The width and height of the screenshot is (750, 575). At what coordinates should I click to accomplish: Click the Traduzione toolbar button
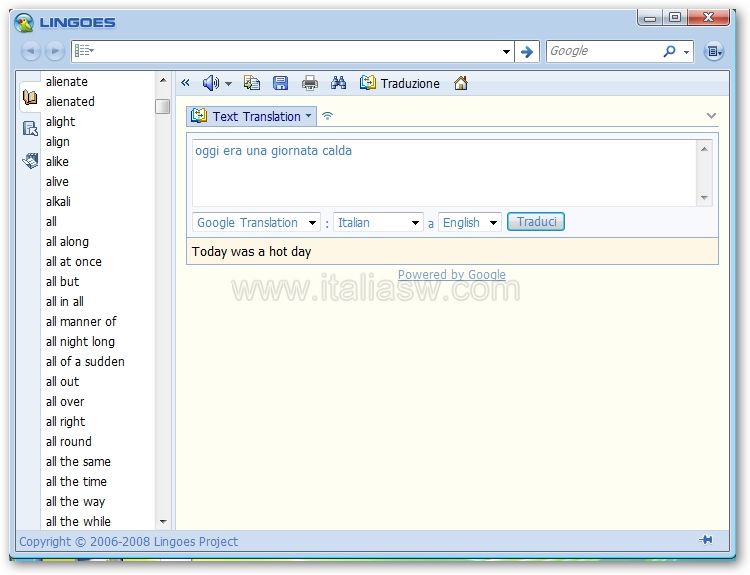(x=400, y=83)
